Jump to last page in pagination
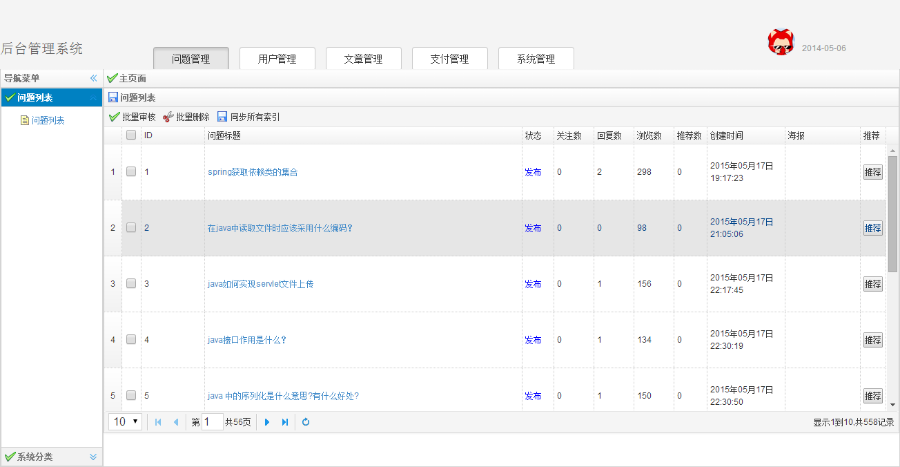 [285, 422]
